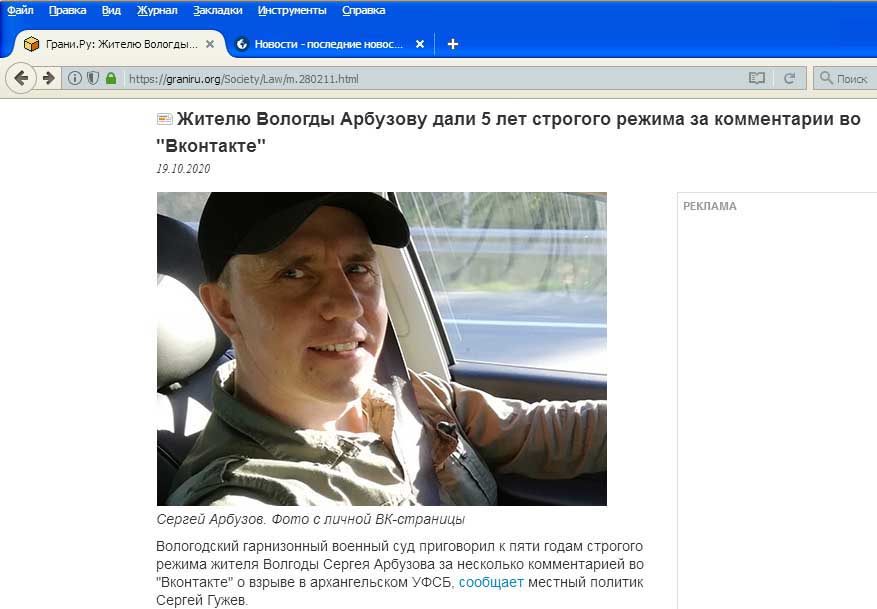Image resolution: width=877 pixels, height=609 pixels.
Task: Go forward with the forward arrow button
Action: (49, 78)
